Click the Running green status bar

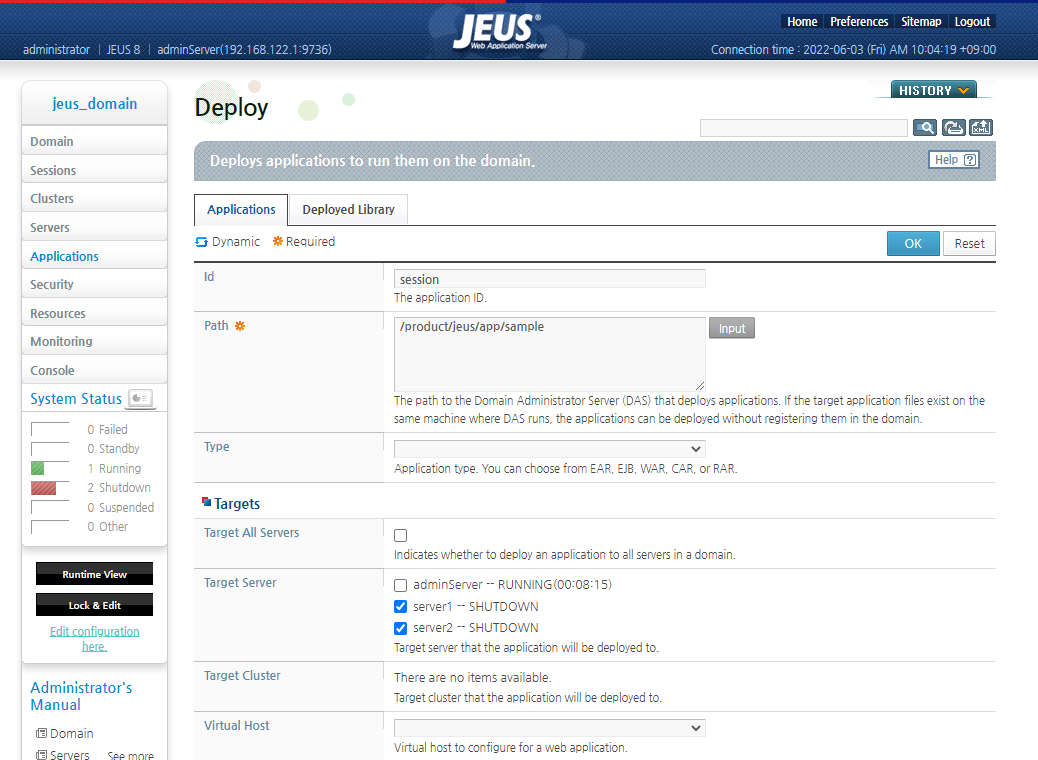pyautogui.click(x=38, y=469)
